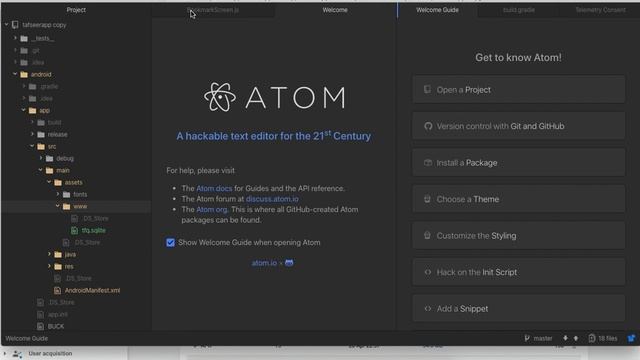Viewport: 640px width, 360px height.
Task: Select the Welcome tab
Action: pyautogui.click(x=335, y=10)
